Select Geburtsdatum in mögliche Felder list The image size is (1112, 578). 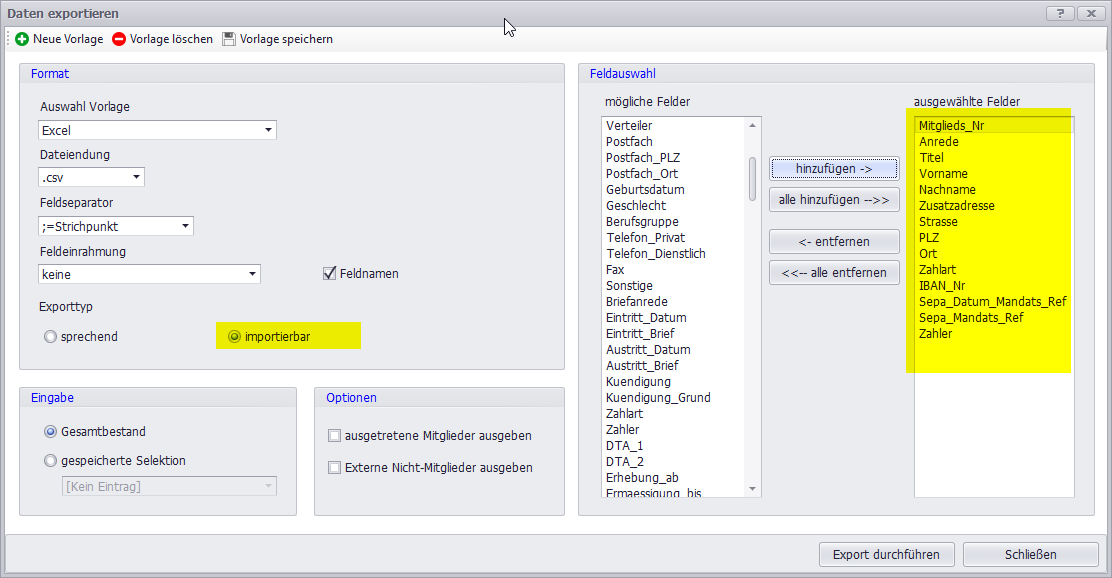click(645, 190)
